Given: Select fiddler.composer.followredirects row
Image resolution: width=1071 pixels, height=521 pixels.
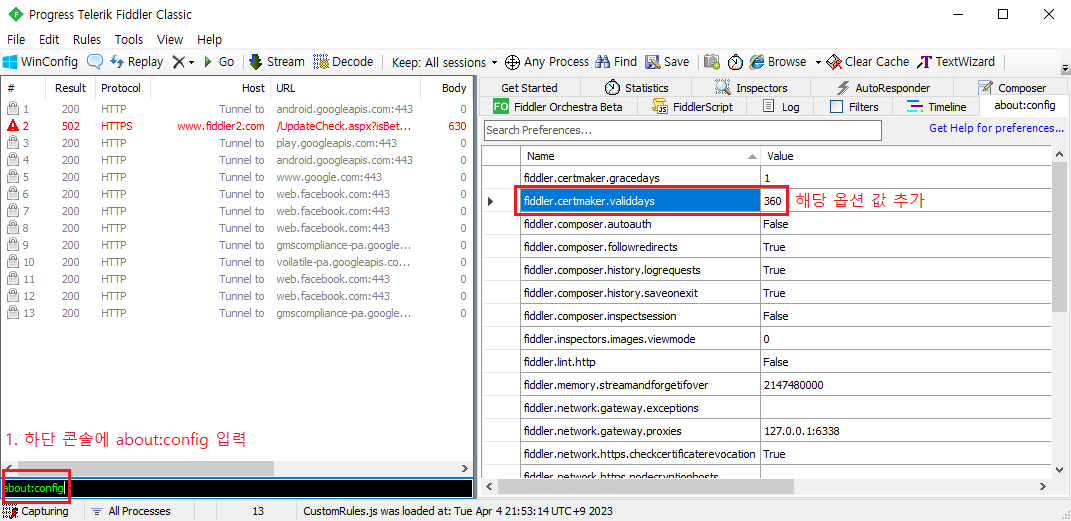Looking at the screenshot, I should point(766,247).
